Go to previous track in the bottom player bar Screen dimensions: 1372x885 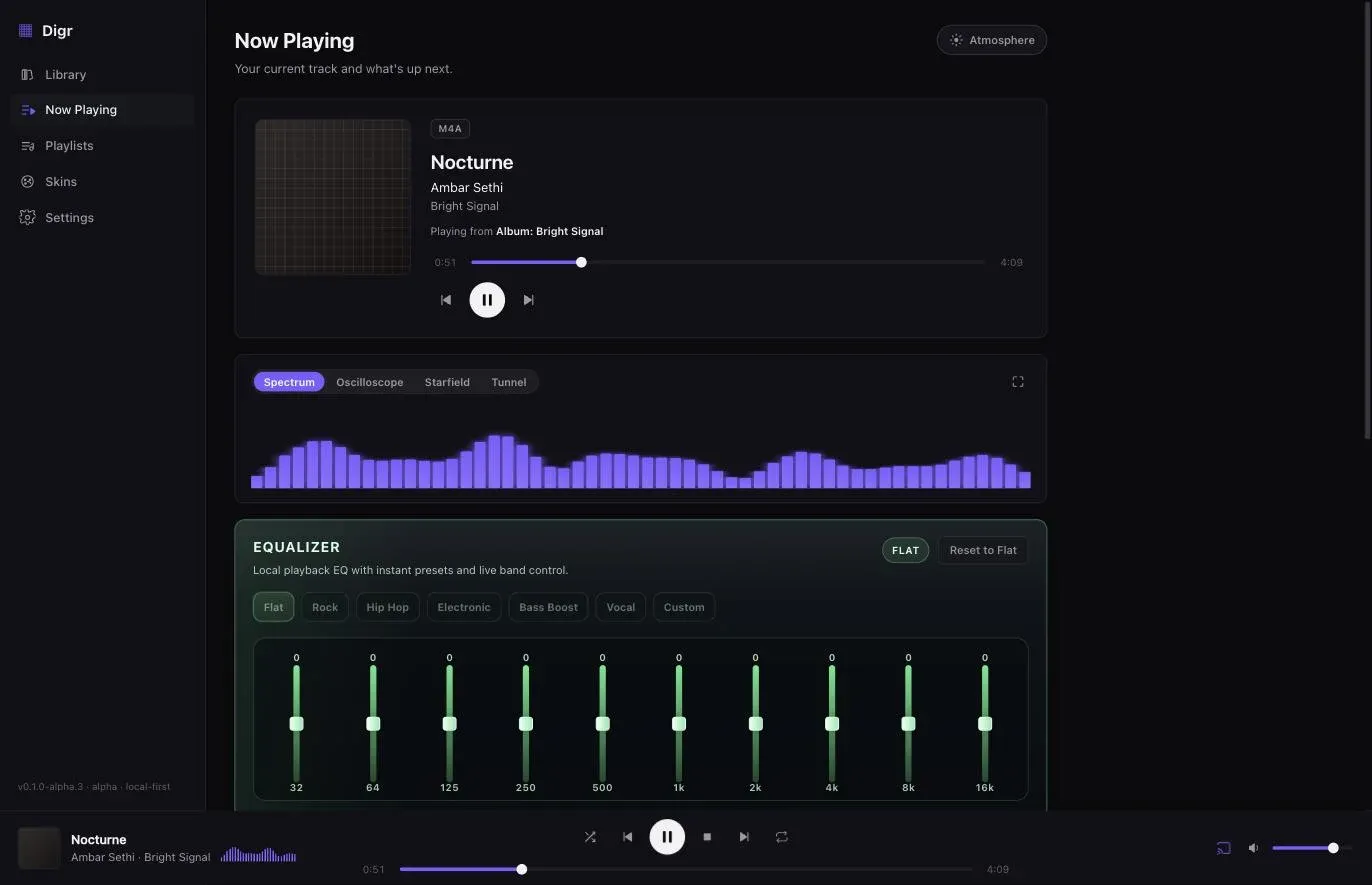click(x=628, y=837)
